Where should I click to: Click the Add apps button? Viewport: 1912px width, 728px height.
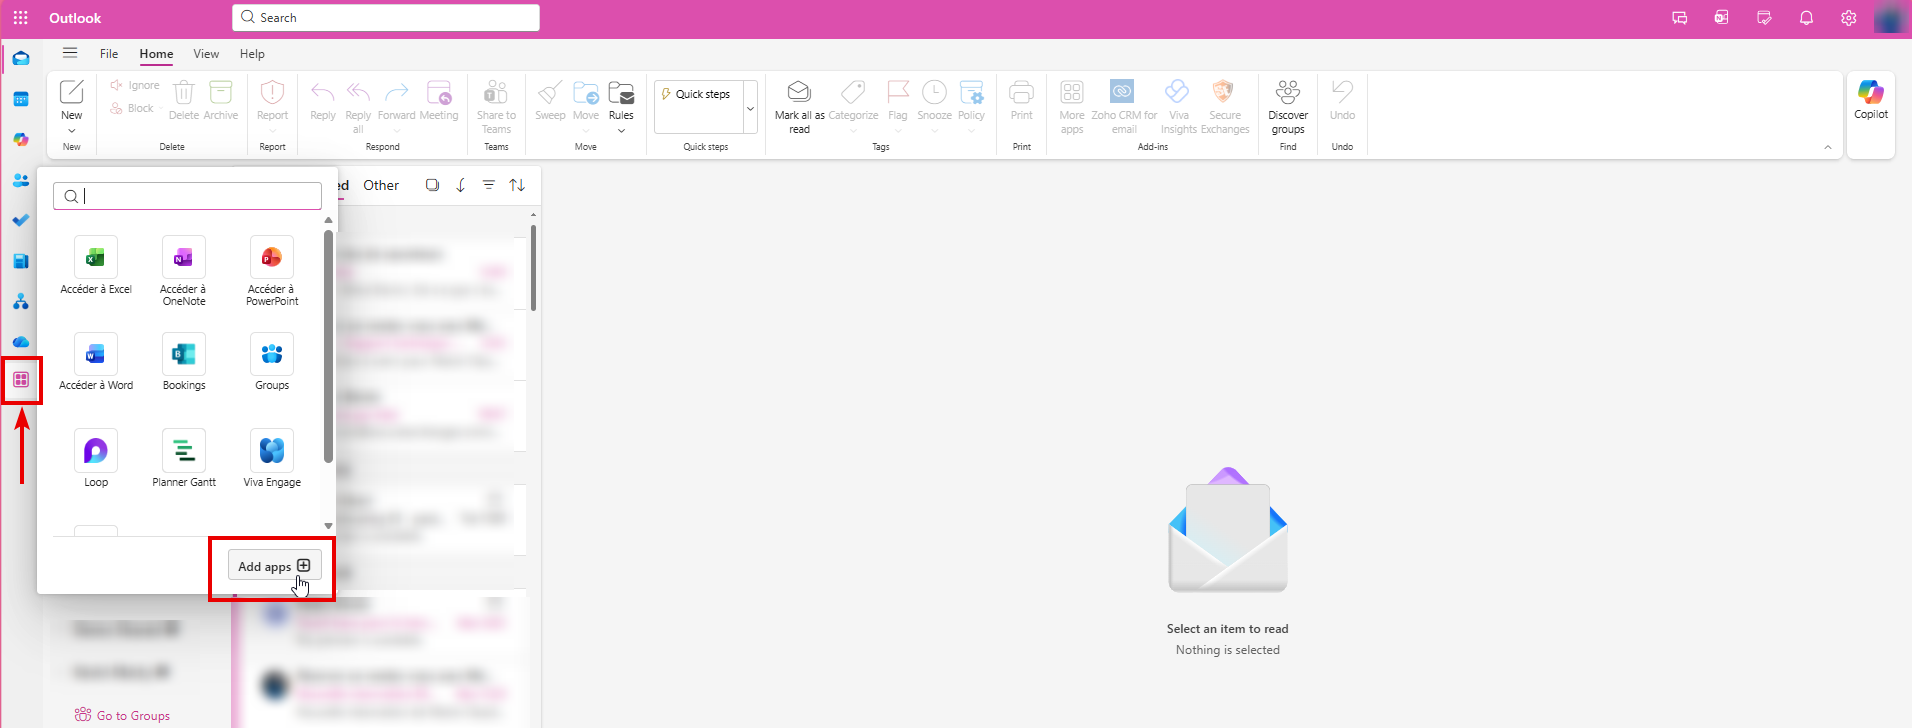[274, 566]
